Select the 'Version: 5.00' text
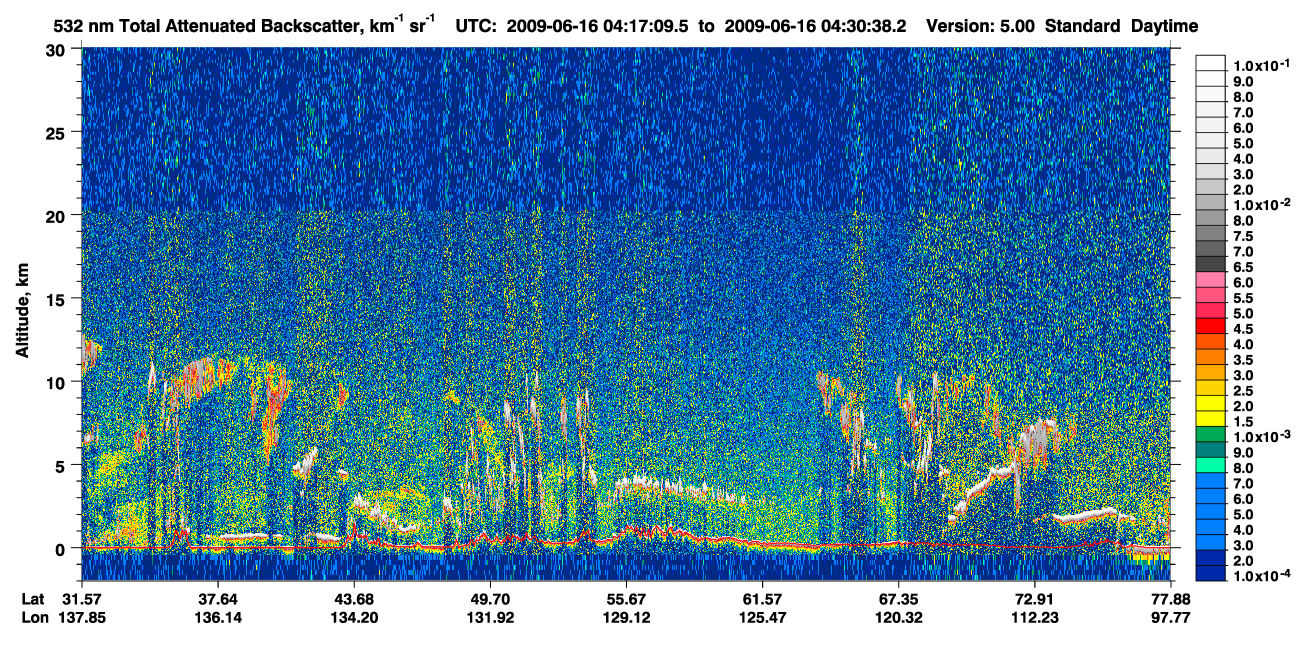The width and height of the screenshot is (1300, 667). [x=981, y=25]
